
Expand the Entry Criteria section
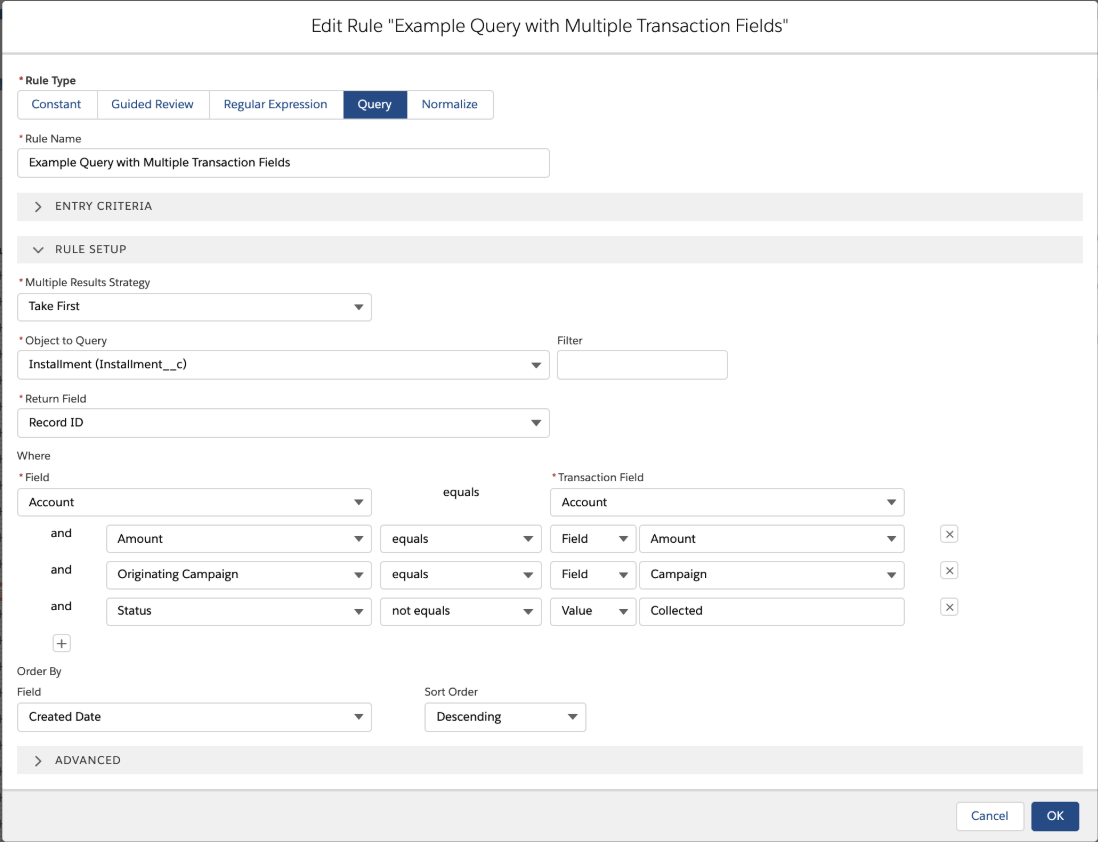(37, 206)
